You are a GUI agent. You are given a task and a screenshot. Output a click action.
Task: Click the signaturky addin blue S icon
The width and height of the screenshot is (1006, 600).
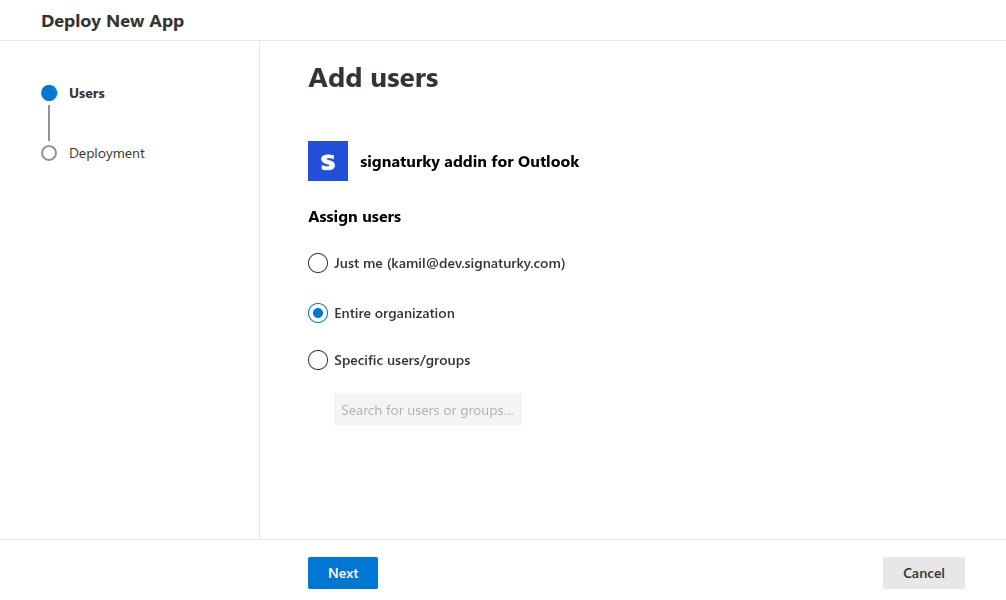pos(328,161)
